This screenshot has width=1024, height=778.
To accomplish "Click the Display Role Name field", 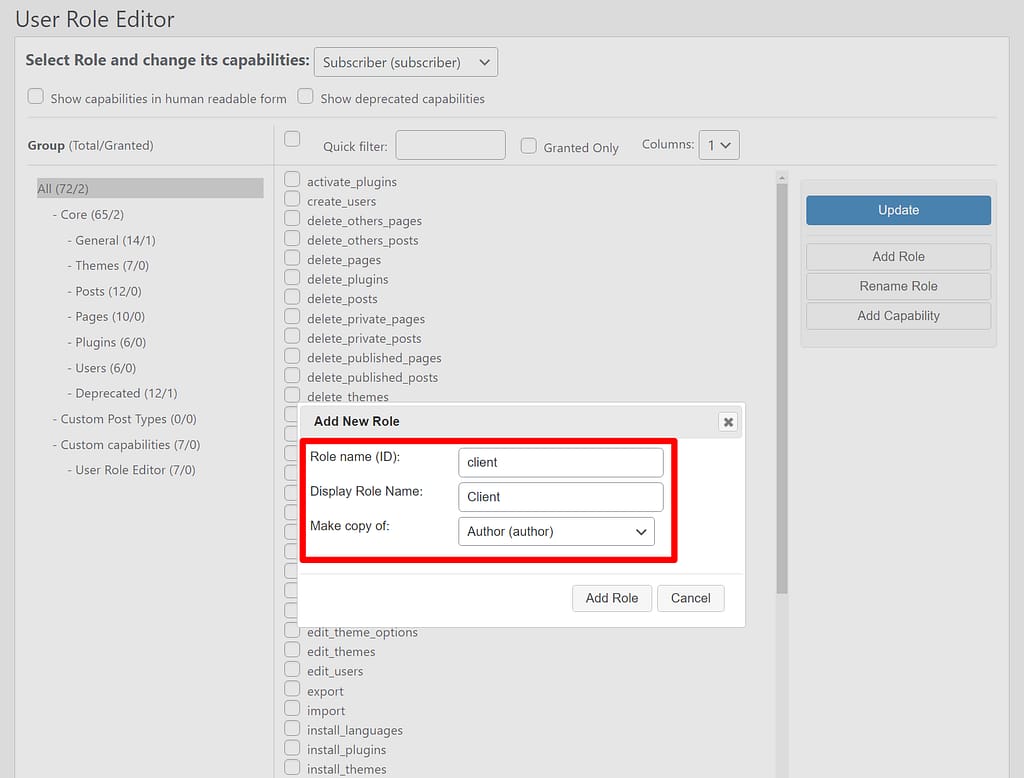I will pyautogui.click(x=561, y=497).
